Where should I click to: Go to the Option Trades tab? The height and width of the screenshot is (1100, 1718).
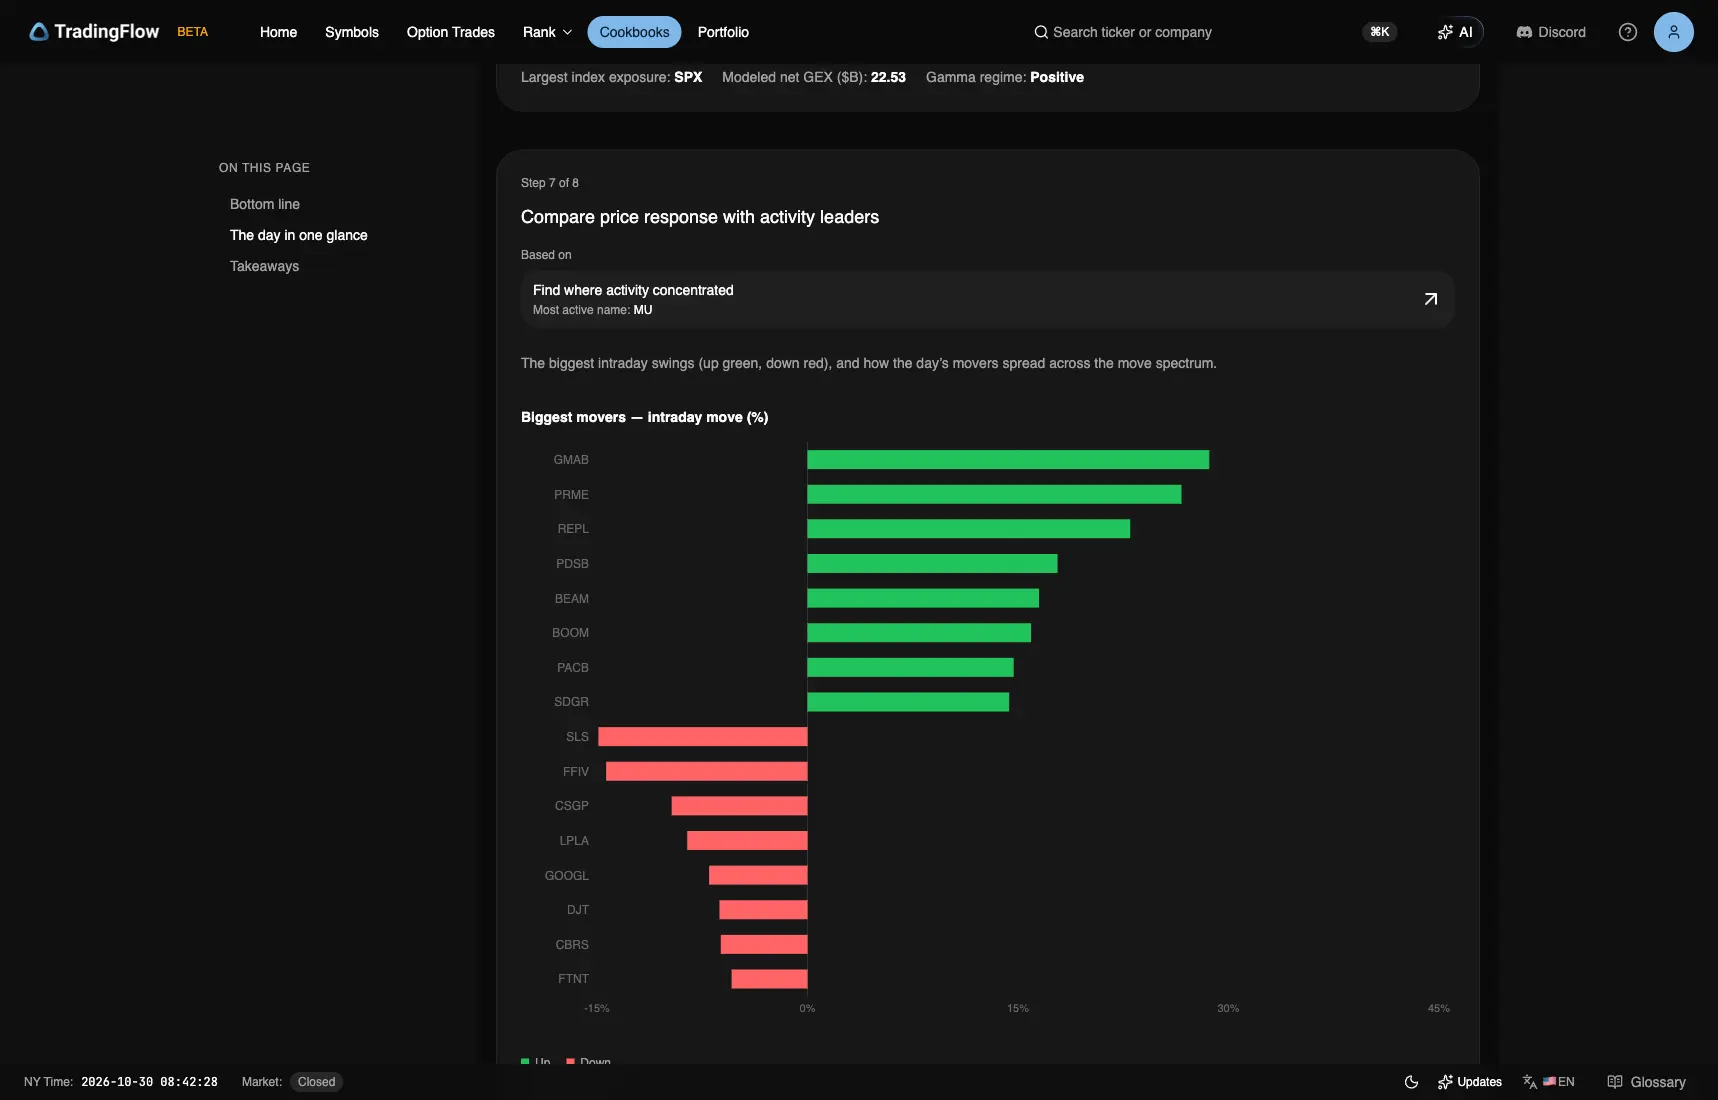coord(451,32)
